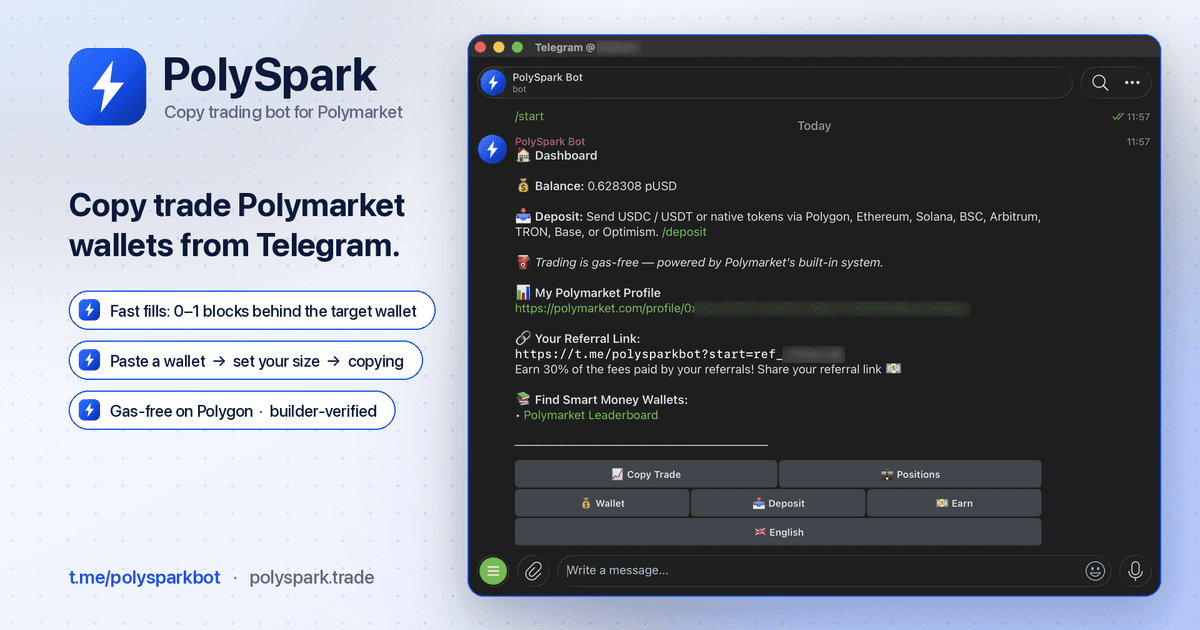Click the Deposit bot button

pos(778,503)
